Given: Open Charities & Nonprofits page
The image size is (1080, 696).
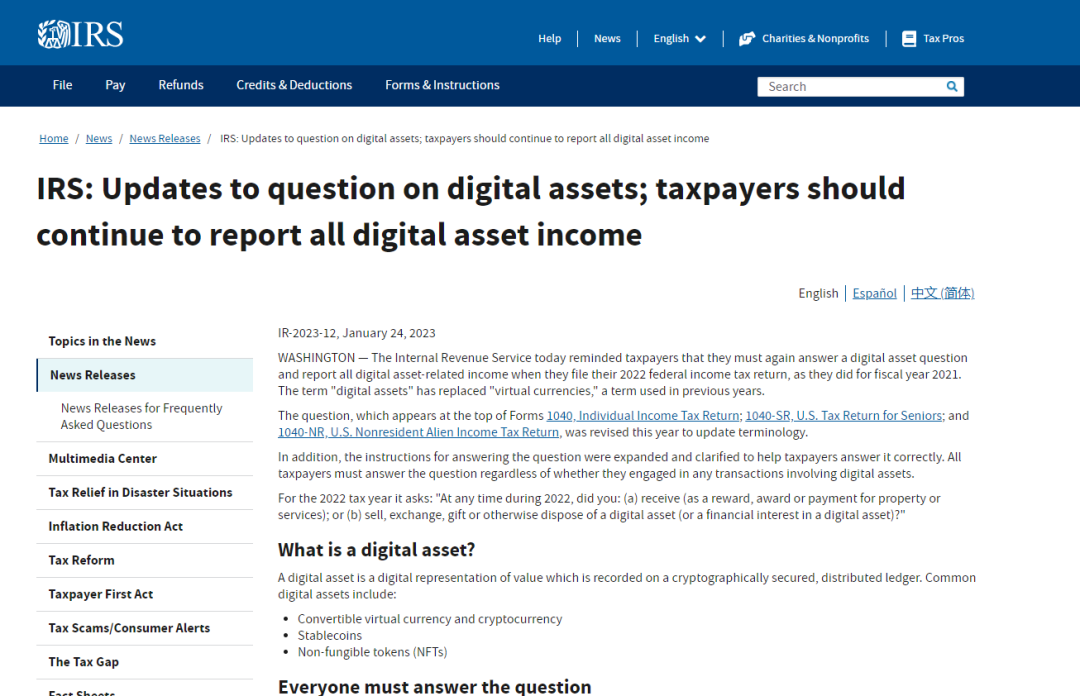Looking at the screenshot, I should (815, 39).
